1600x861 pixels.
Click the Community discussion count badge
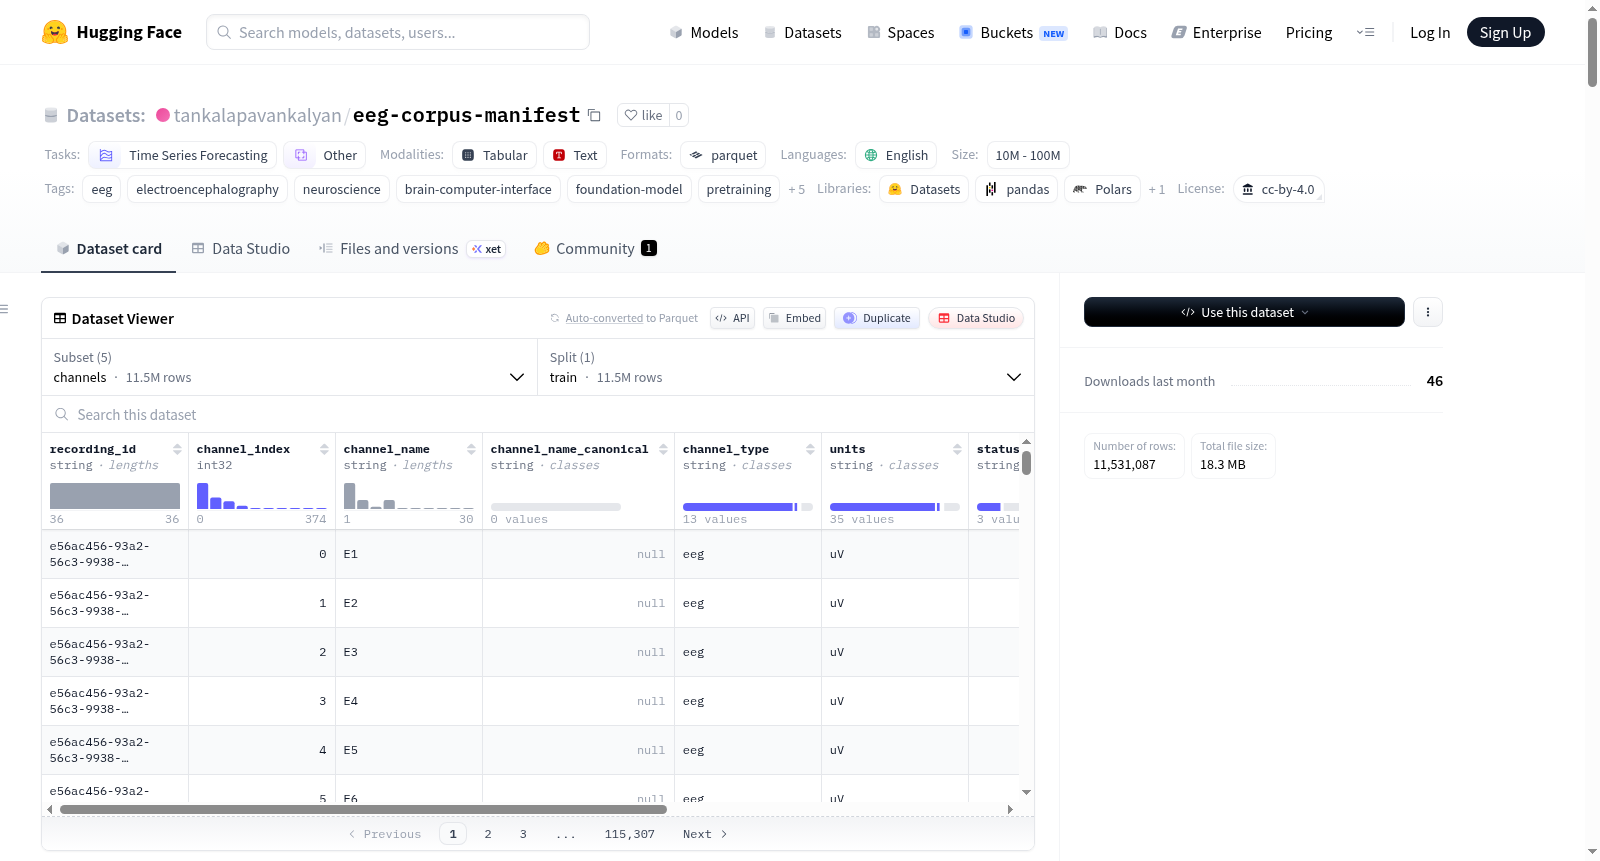point(649,248)
